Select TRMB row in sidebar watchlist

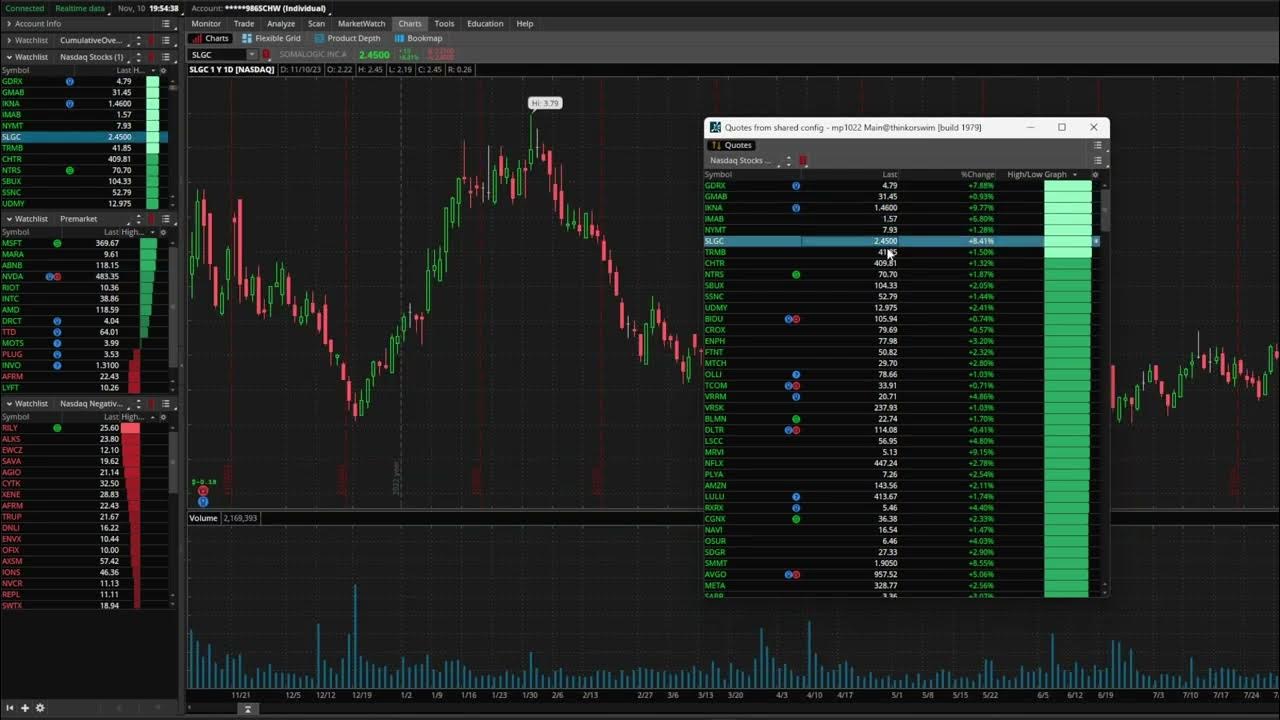(84, 148)
